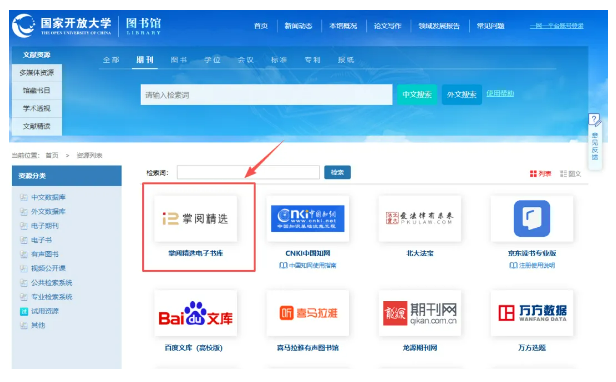Open the 掌阅精选电子书库 title link

pos(196,253)
